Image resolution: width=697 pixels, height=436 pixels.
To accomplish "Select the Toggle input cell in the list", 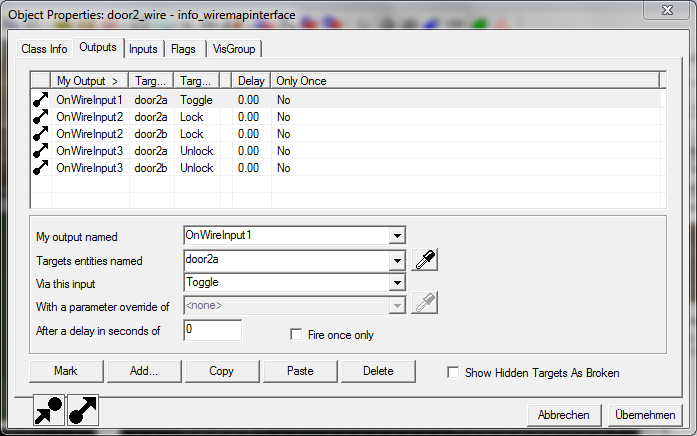I will click(196, 100).
